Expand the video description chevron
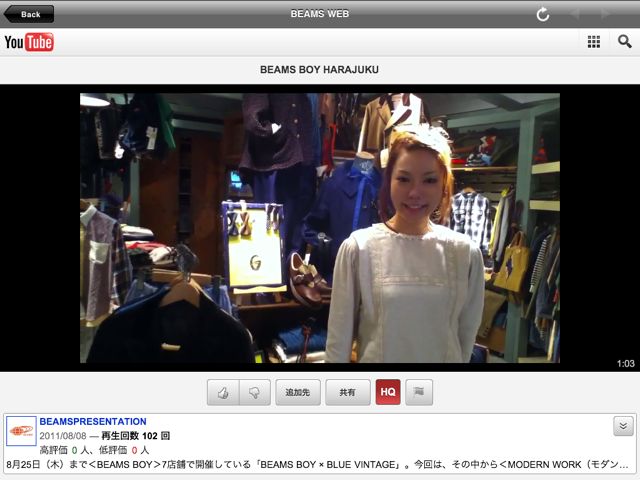 [623, 426]
